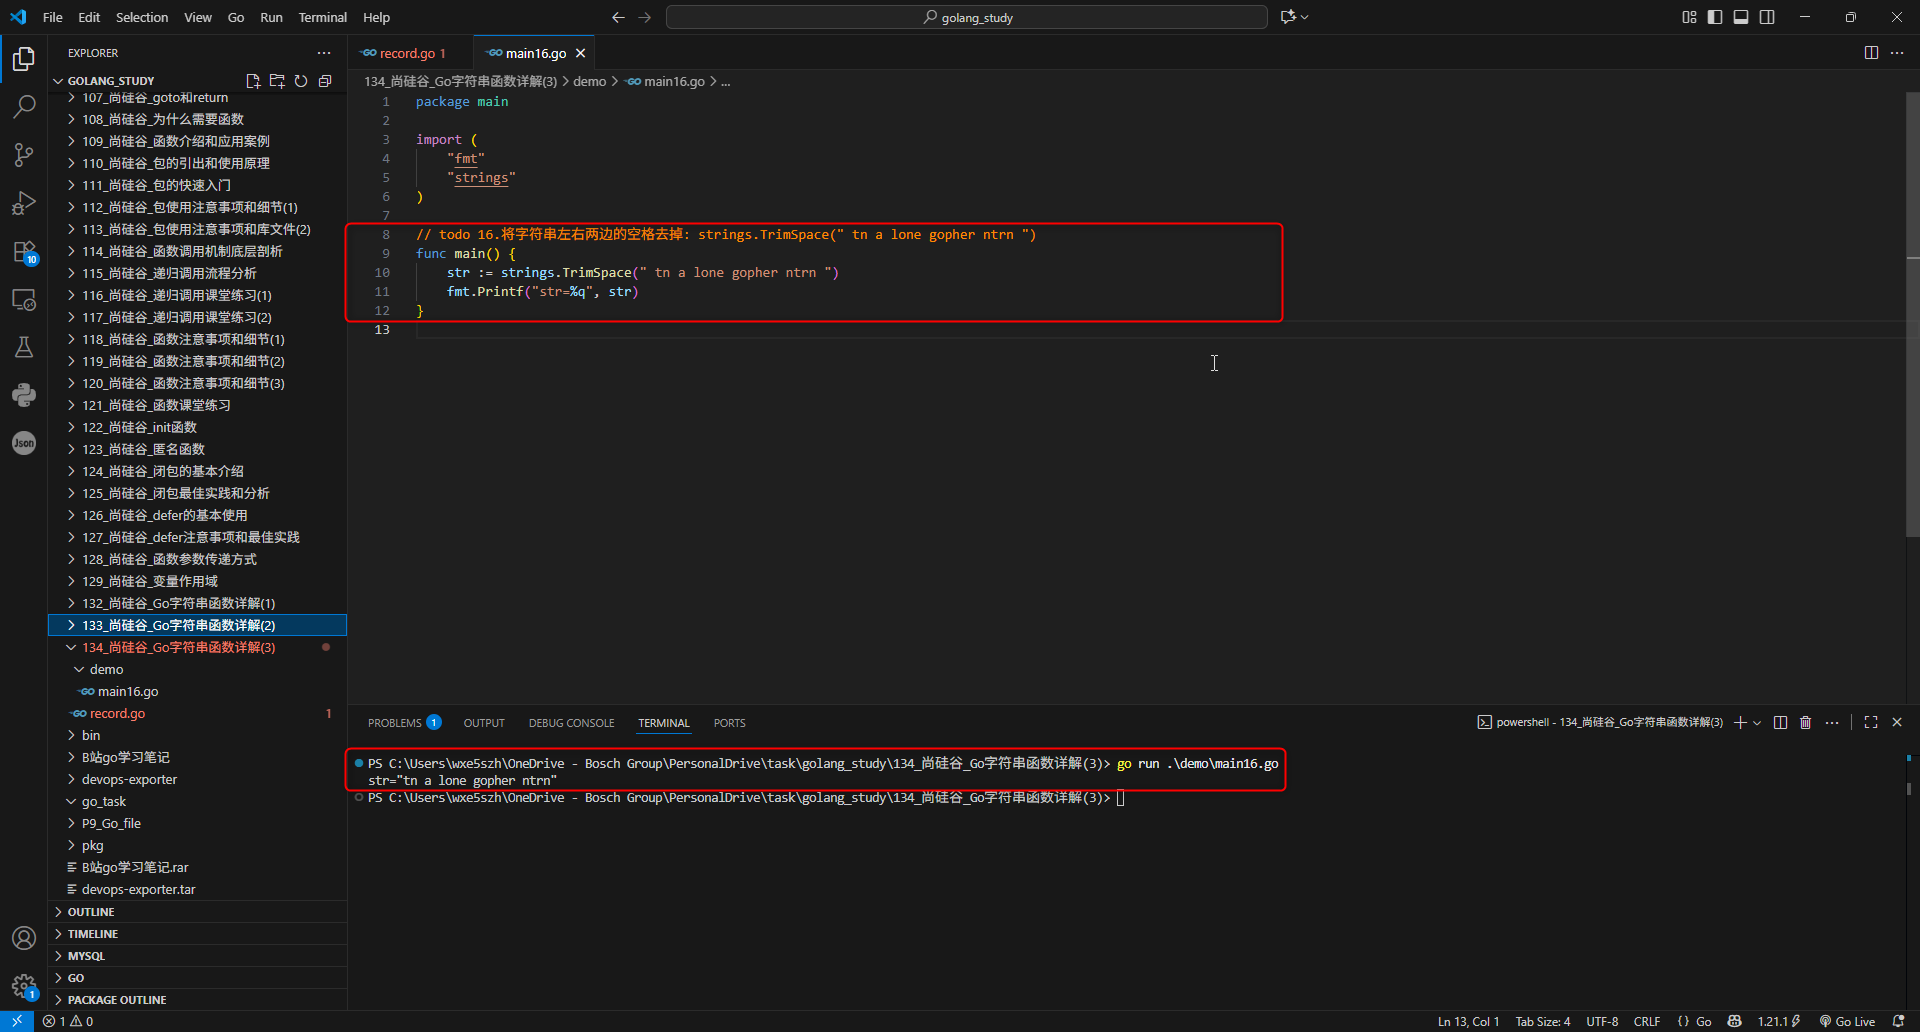Collapse the 134_尚硅谷_Go字符串函数详解(3) folder
The image size is (1920, 1032).
(197, 647)
